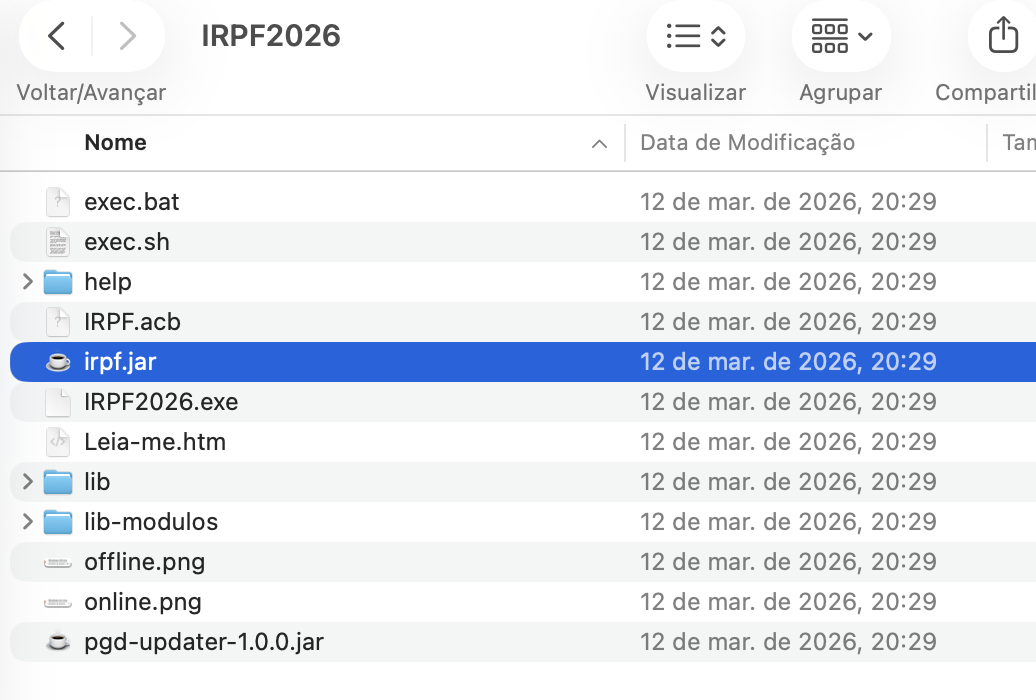The image size is (1036, 700).
Task: Click the modification date of irpf.jar
Action: pos(788,362)
